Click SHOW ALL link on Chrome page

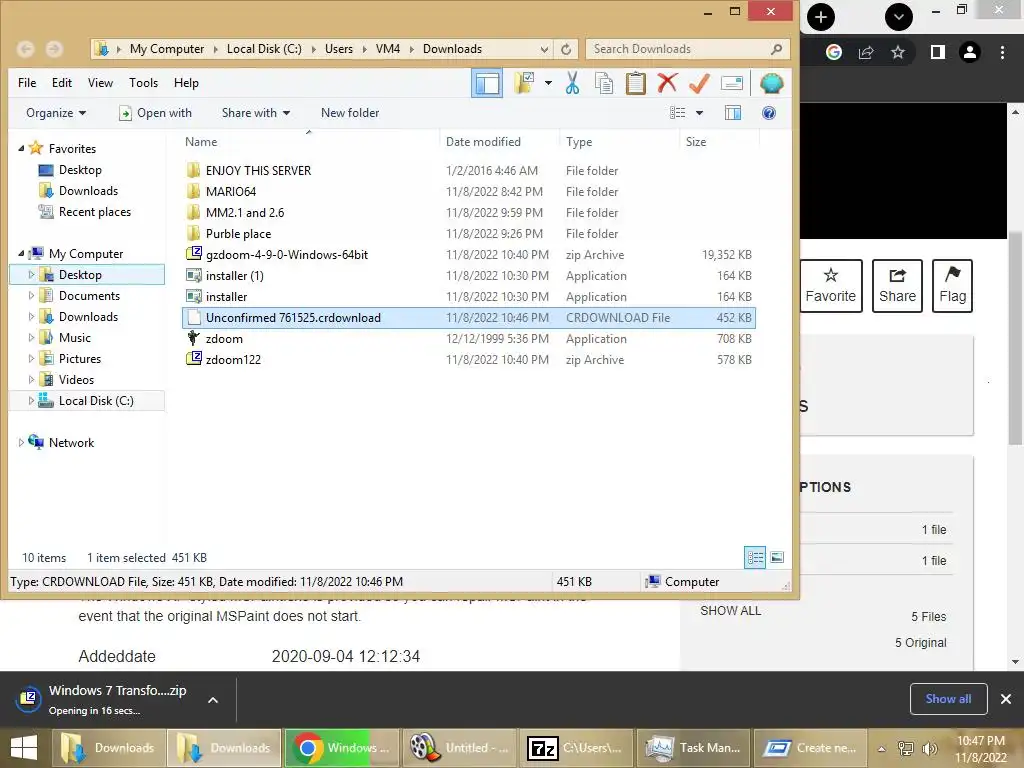click(x=730, y=611)
